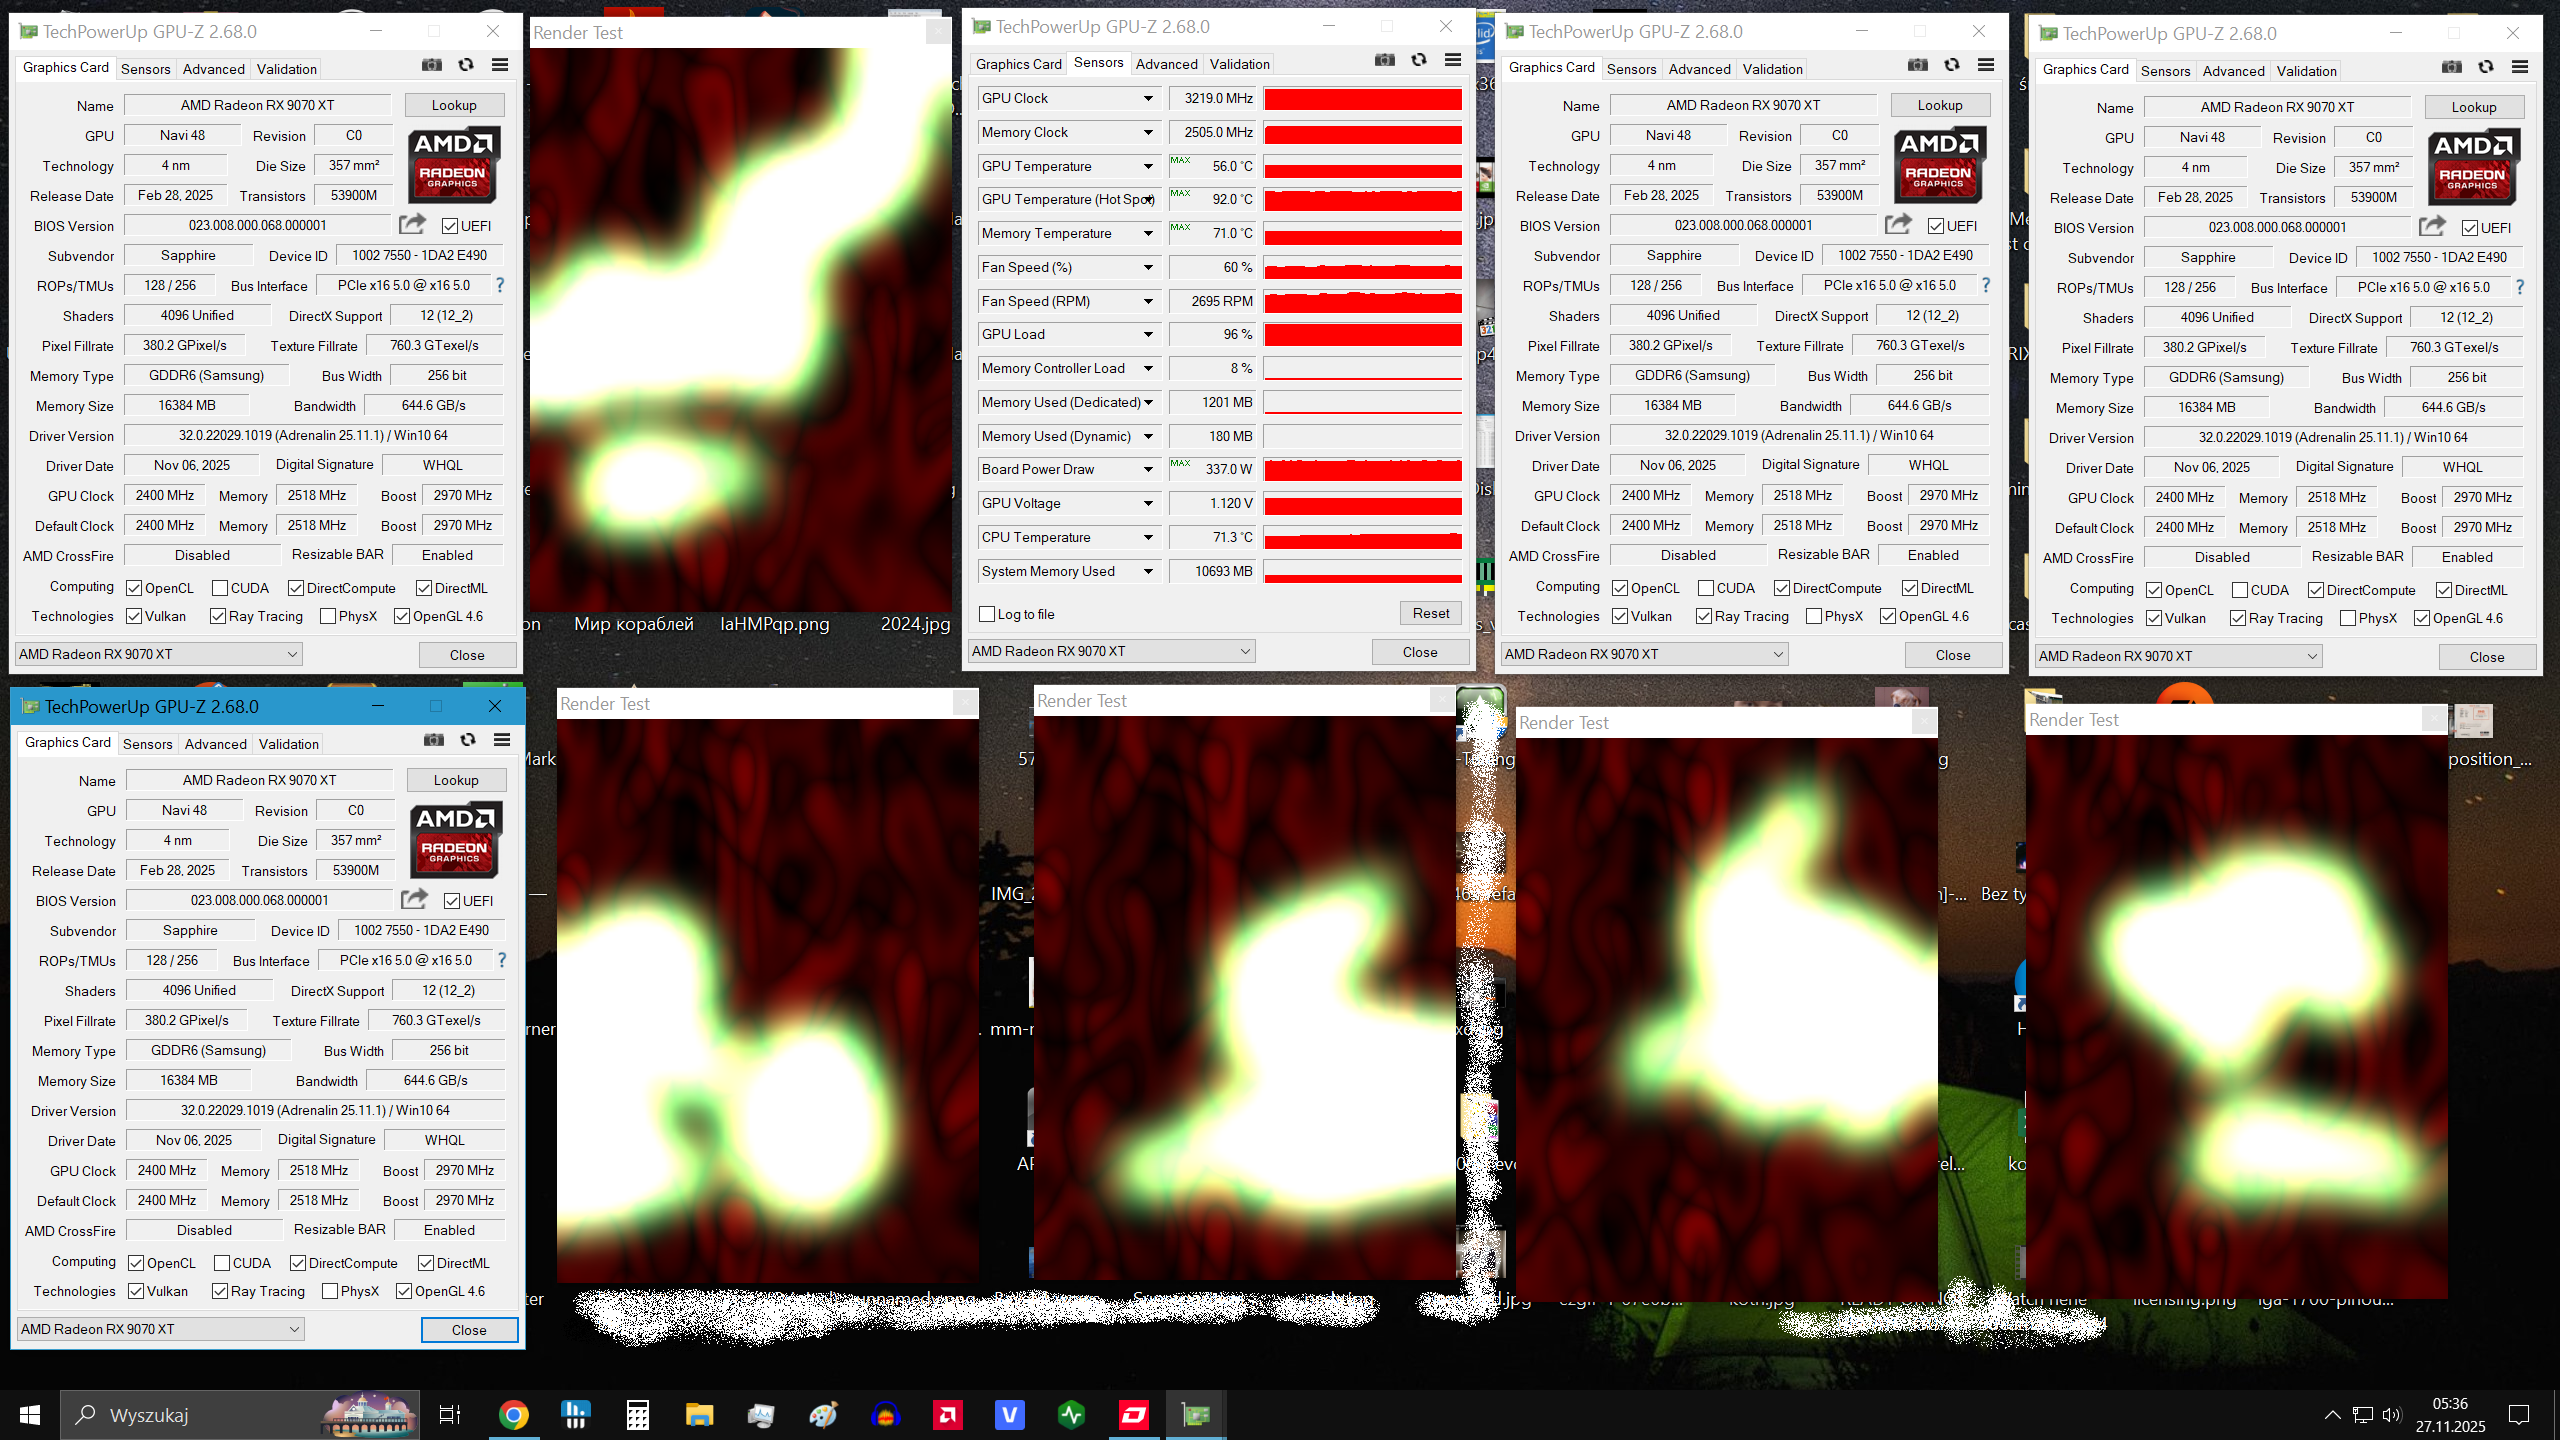This screenshot has height=1440, width=2560.
Task: Open the hamburger menu in the Sensors window
Action: 1453,60
